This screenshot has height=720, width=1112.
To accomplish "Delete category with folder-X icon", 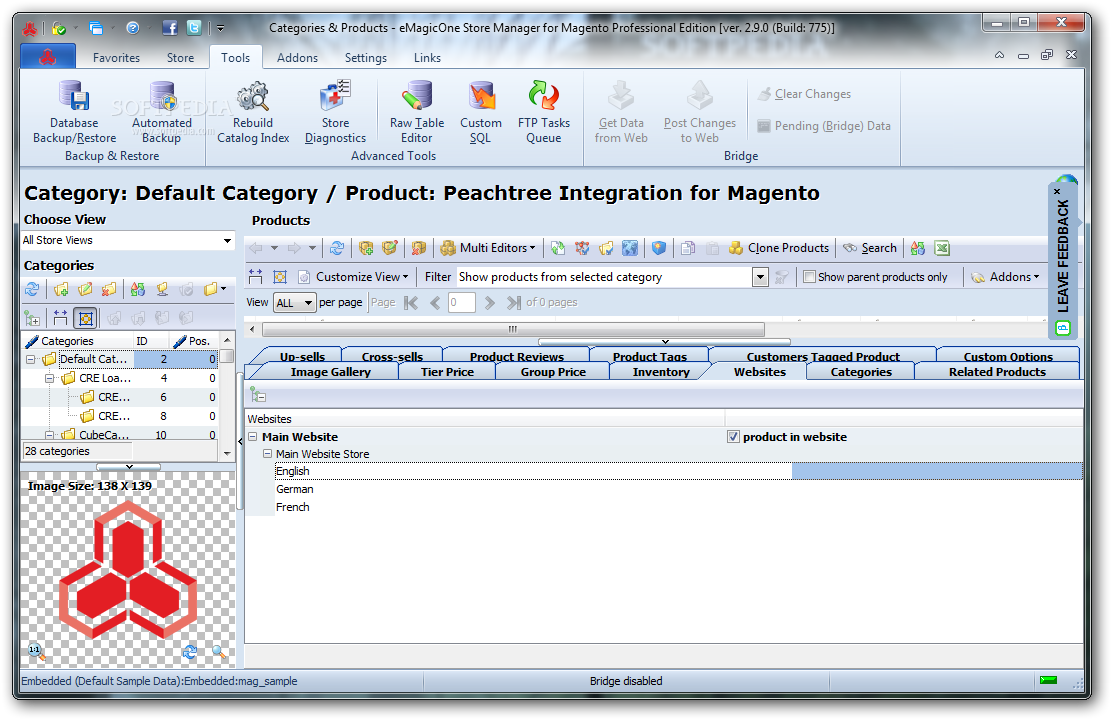I will point(109,289).
